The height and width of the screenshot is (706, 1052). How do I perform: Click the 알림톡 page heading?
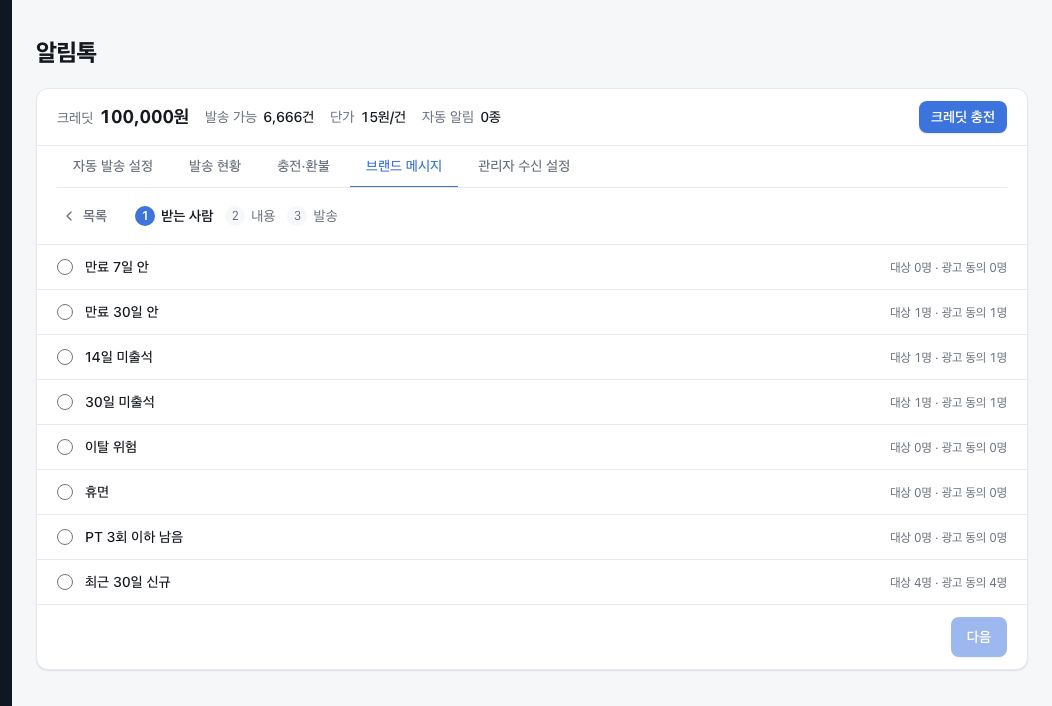[66, 52]
